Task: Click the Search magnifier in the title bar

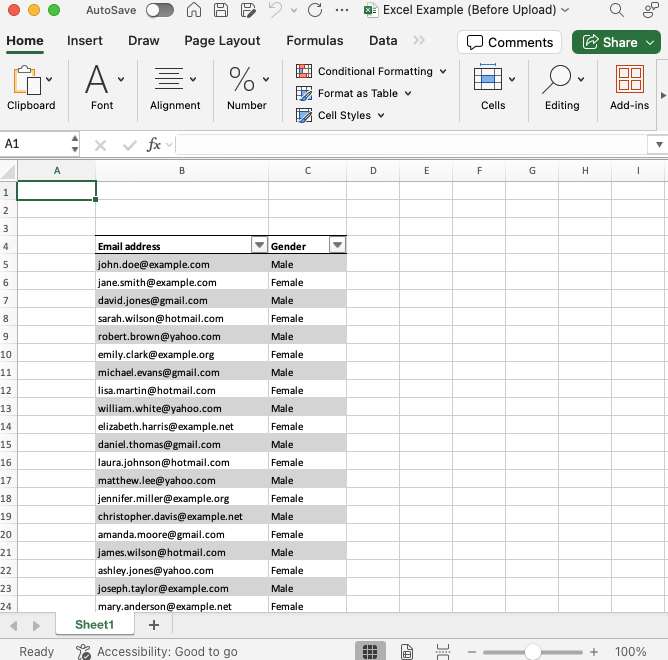Action: pyautogui.click(x=617, y=10)
